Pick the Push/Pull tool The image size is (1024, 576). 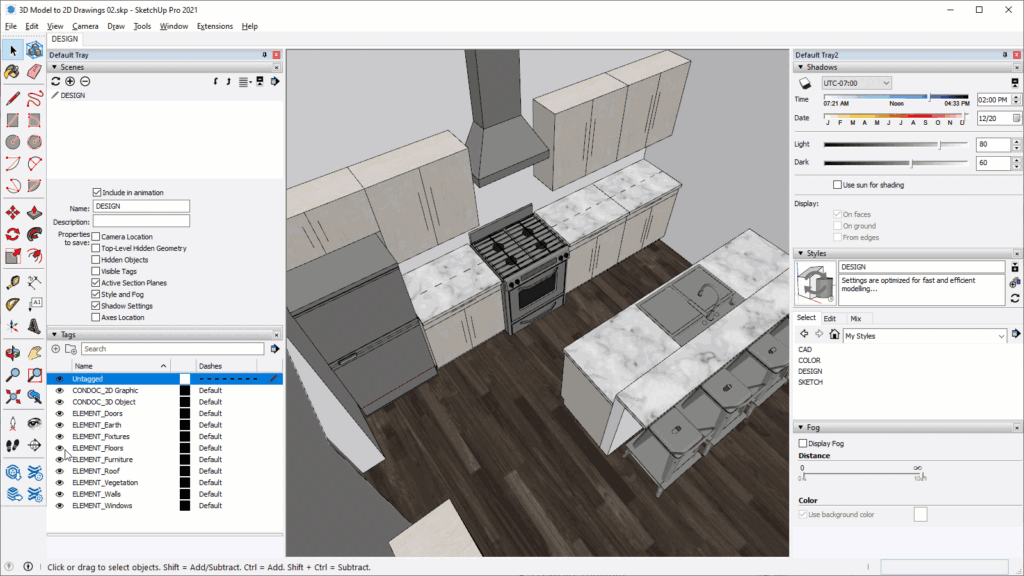pos(35,212)
